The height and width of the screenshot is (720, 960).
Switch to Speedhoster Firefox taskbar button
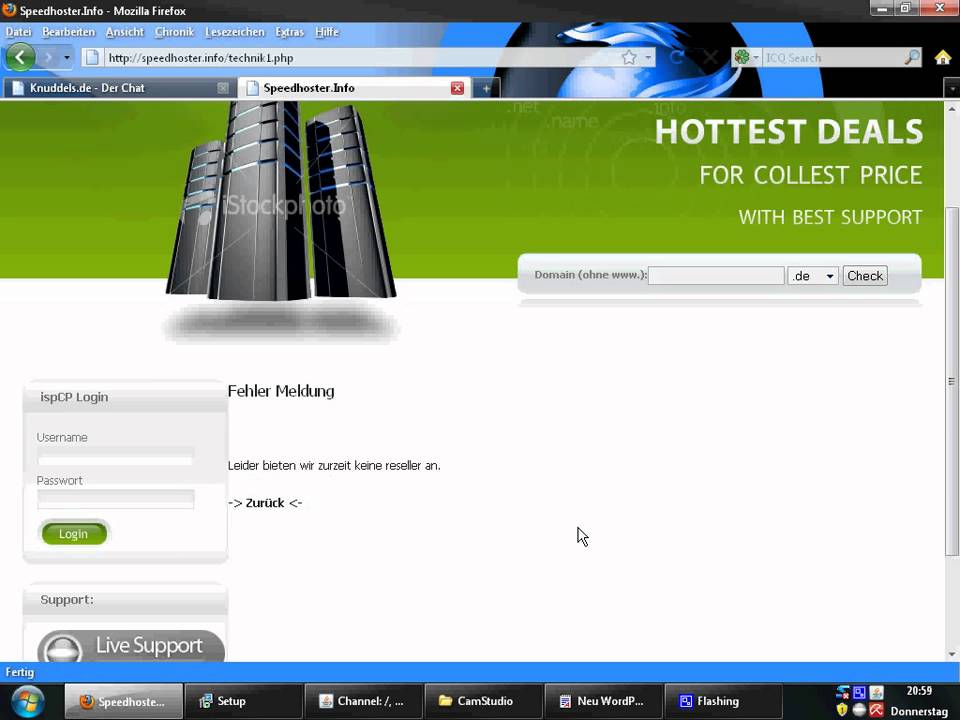pyautogui.click(x=123, y=701)
